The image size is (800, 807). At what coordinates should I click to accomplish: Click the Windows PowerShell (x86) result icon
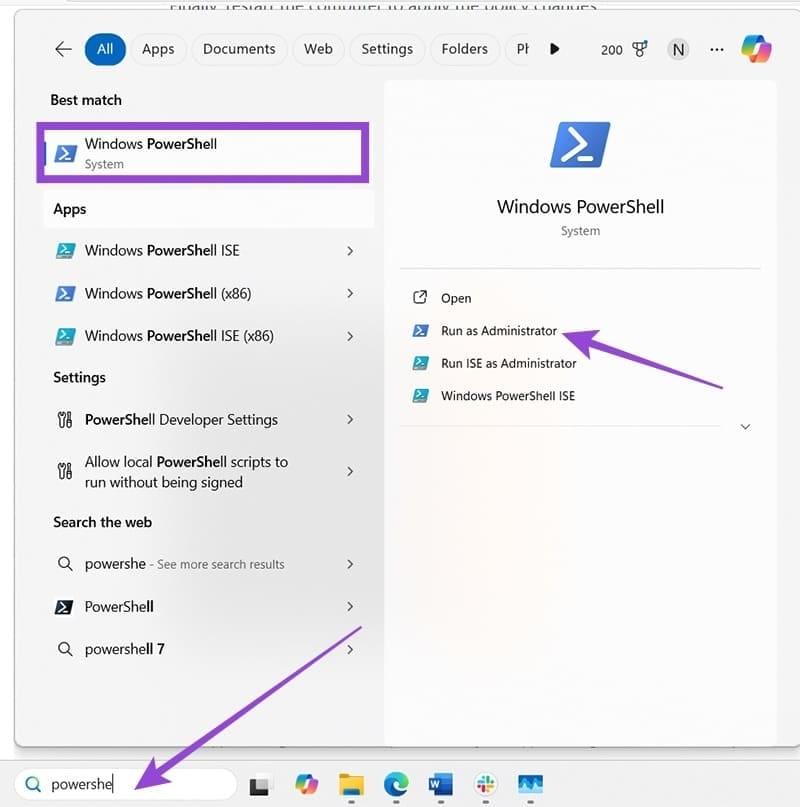[65, 293]
